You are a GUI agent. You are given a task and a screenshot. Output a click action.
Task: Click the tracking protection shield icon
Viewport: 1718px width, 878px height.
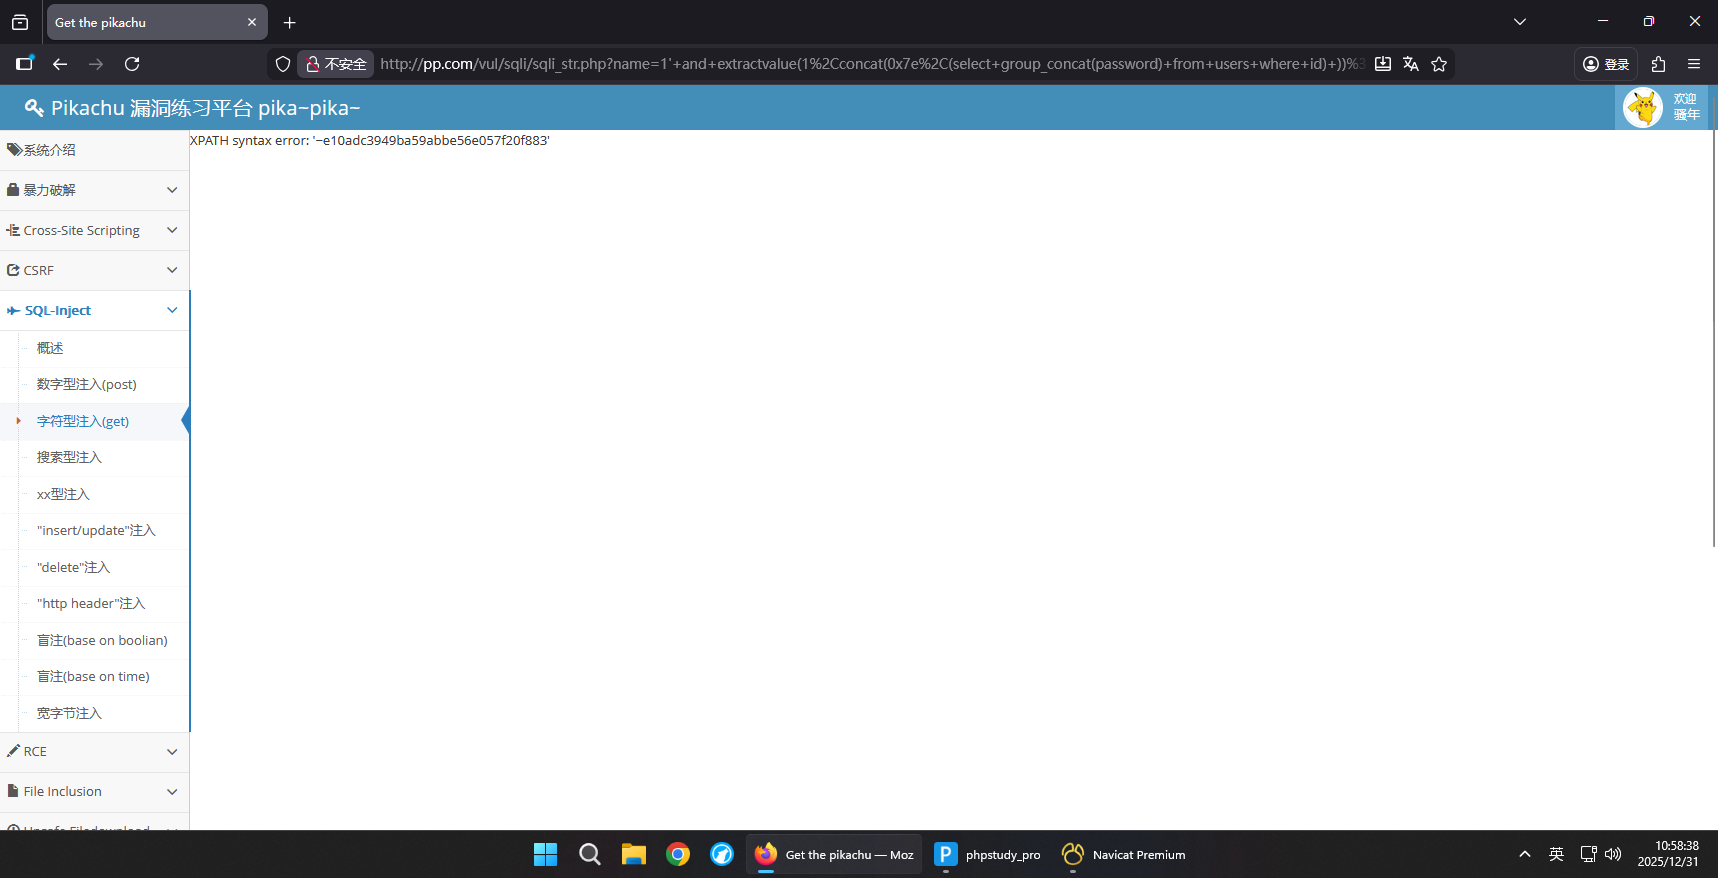[283, 64]
